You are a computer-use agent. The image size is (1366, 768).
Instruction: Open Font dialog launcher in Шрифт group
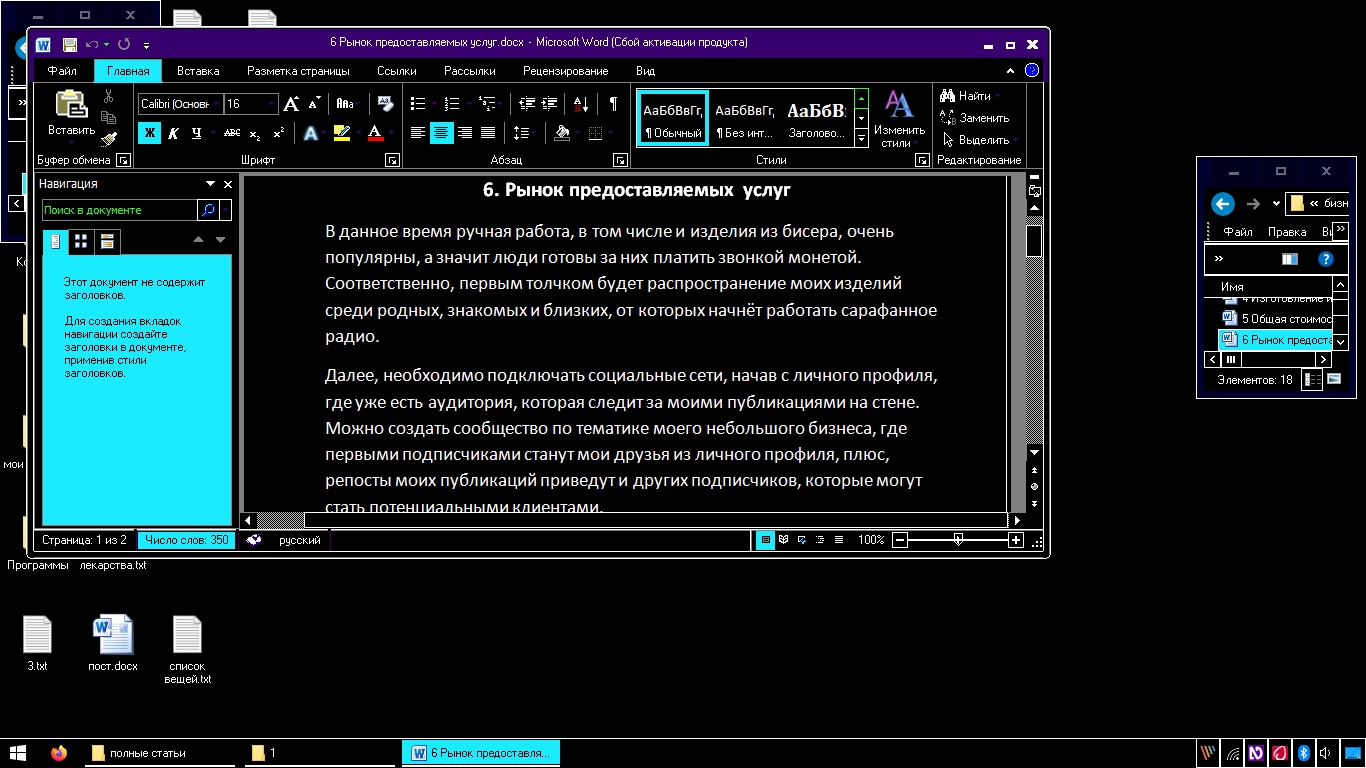392,160
